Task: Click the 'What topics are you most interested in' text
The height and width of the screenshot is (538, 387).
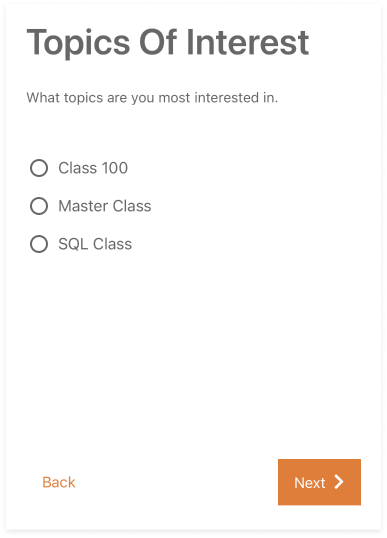Action: coord(152,98)
